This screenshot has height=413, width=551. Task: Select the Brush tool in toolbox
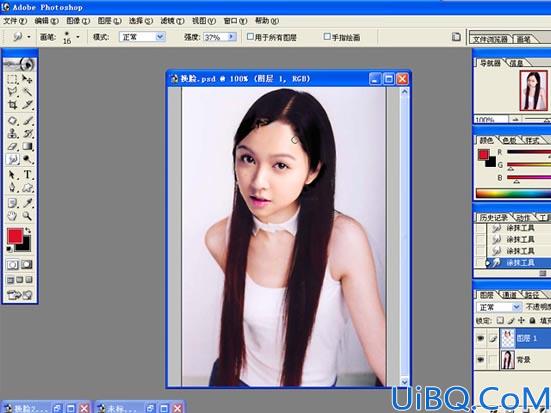(x=27, y=121)
